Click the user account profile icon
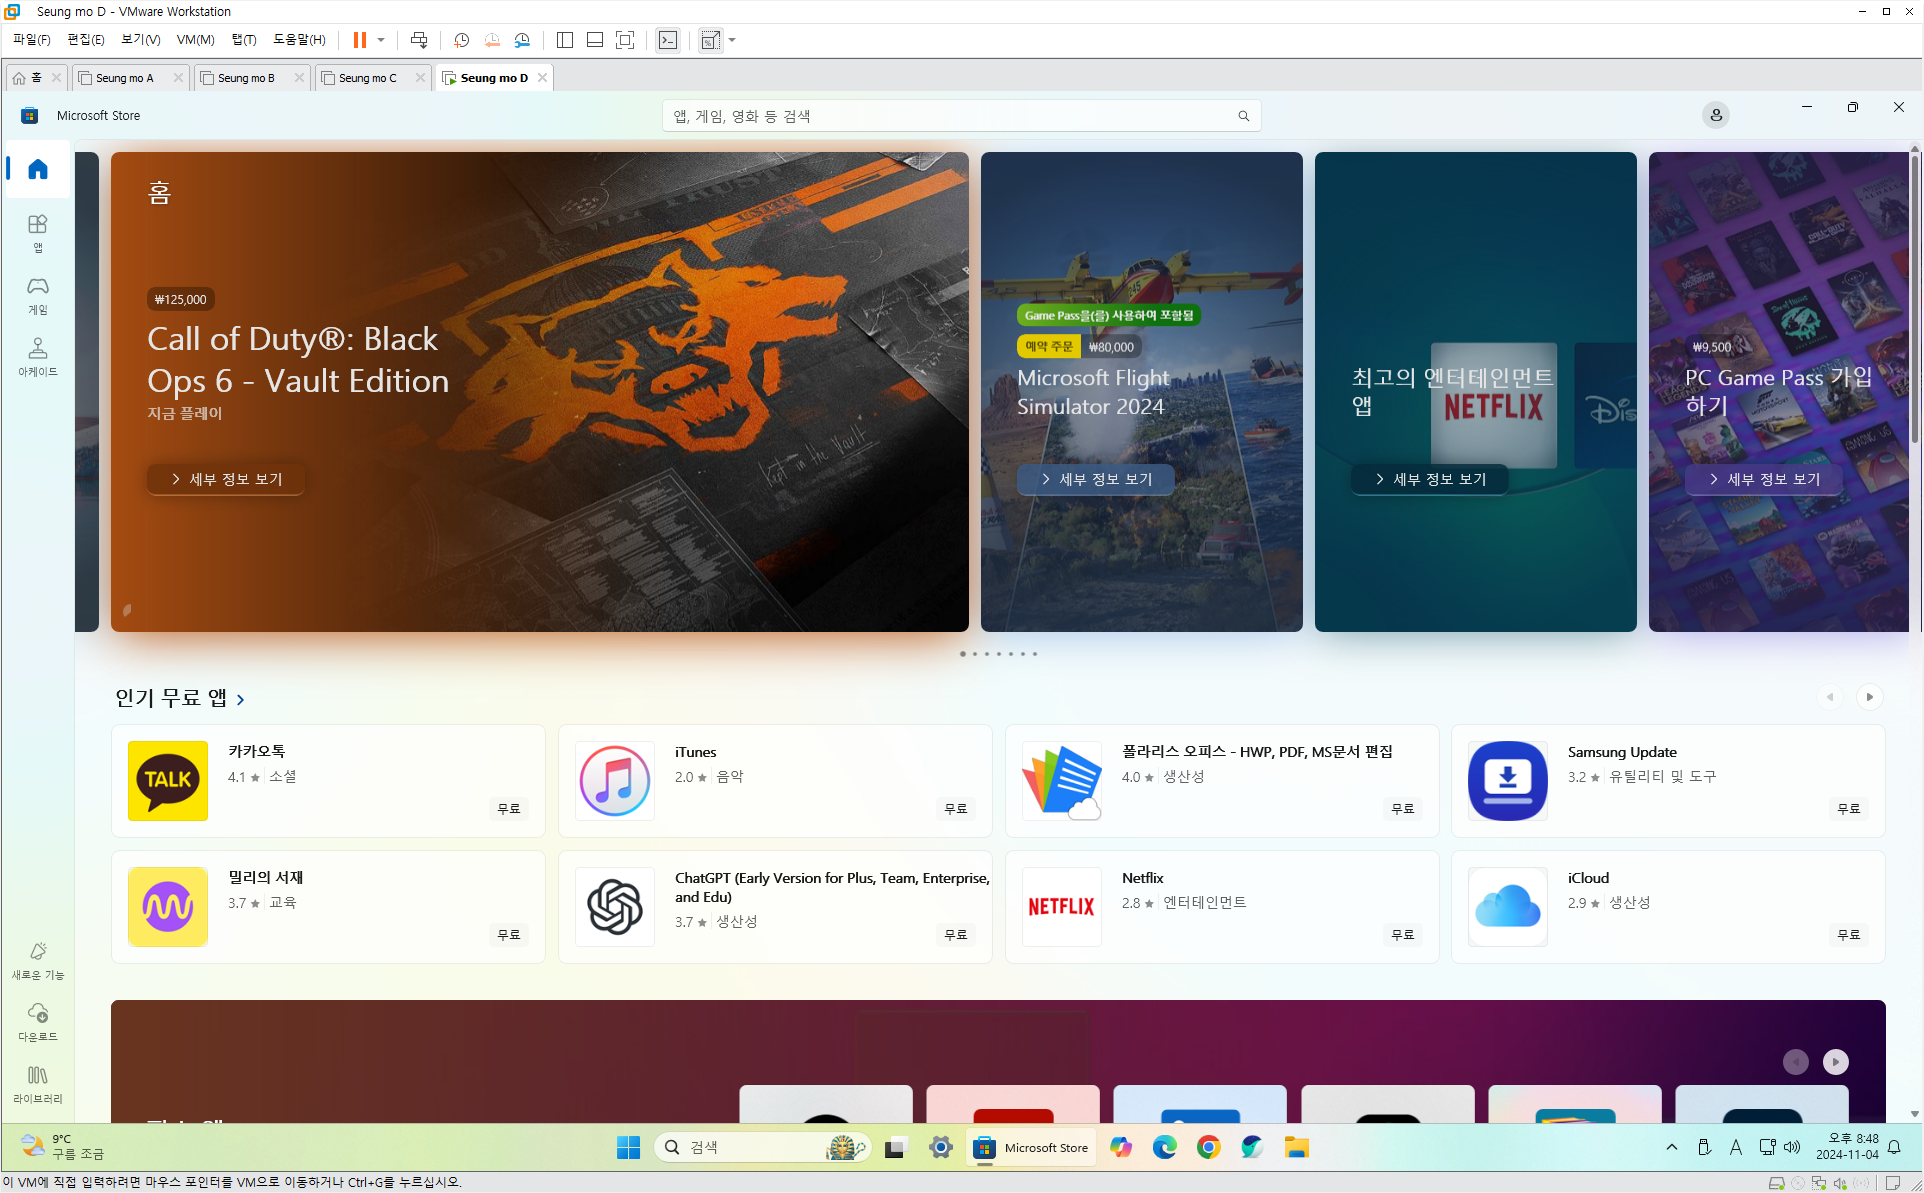 tap(1715, 115)
